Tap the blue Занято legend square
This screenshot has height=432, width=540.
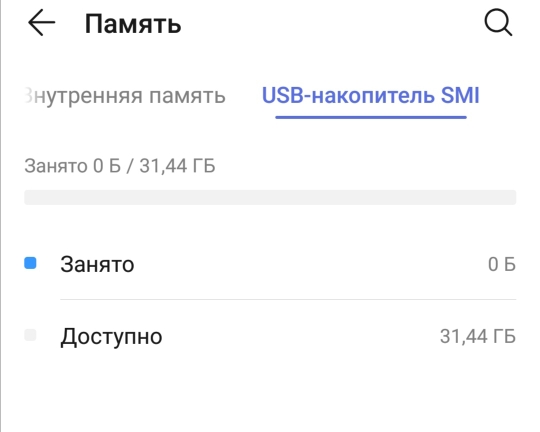(x=30, y=263)
